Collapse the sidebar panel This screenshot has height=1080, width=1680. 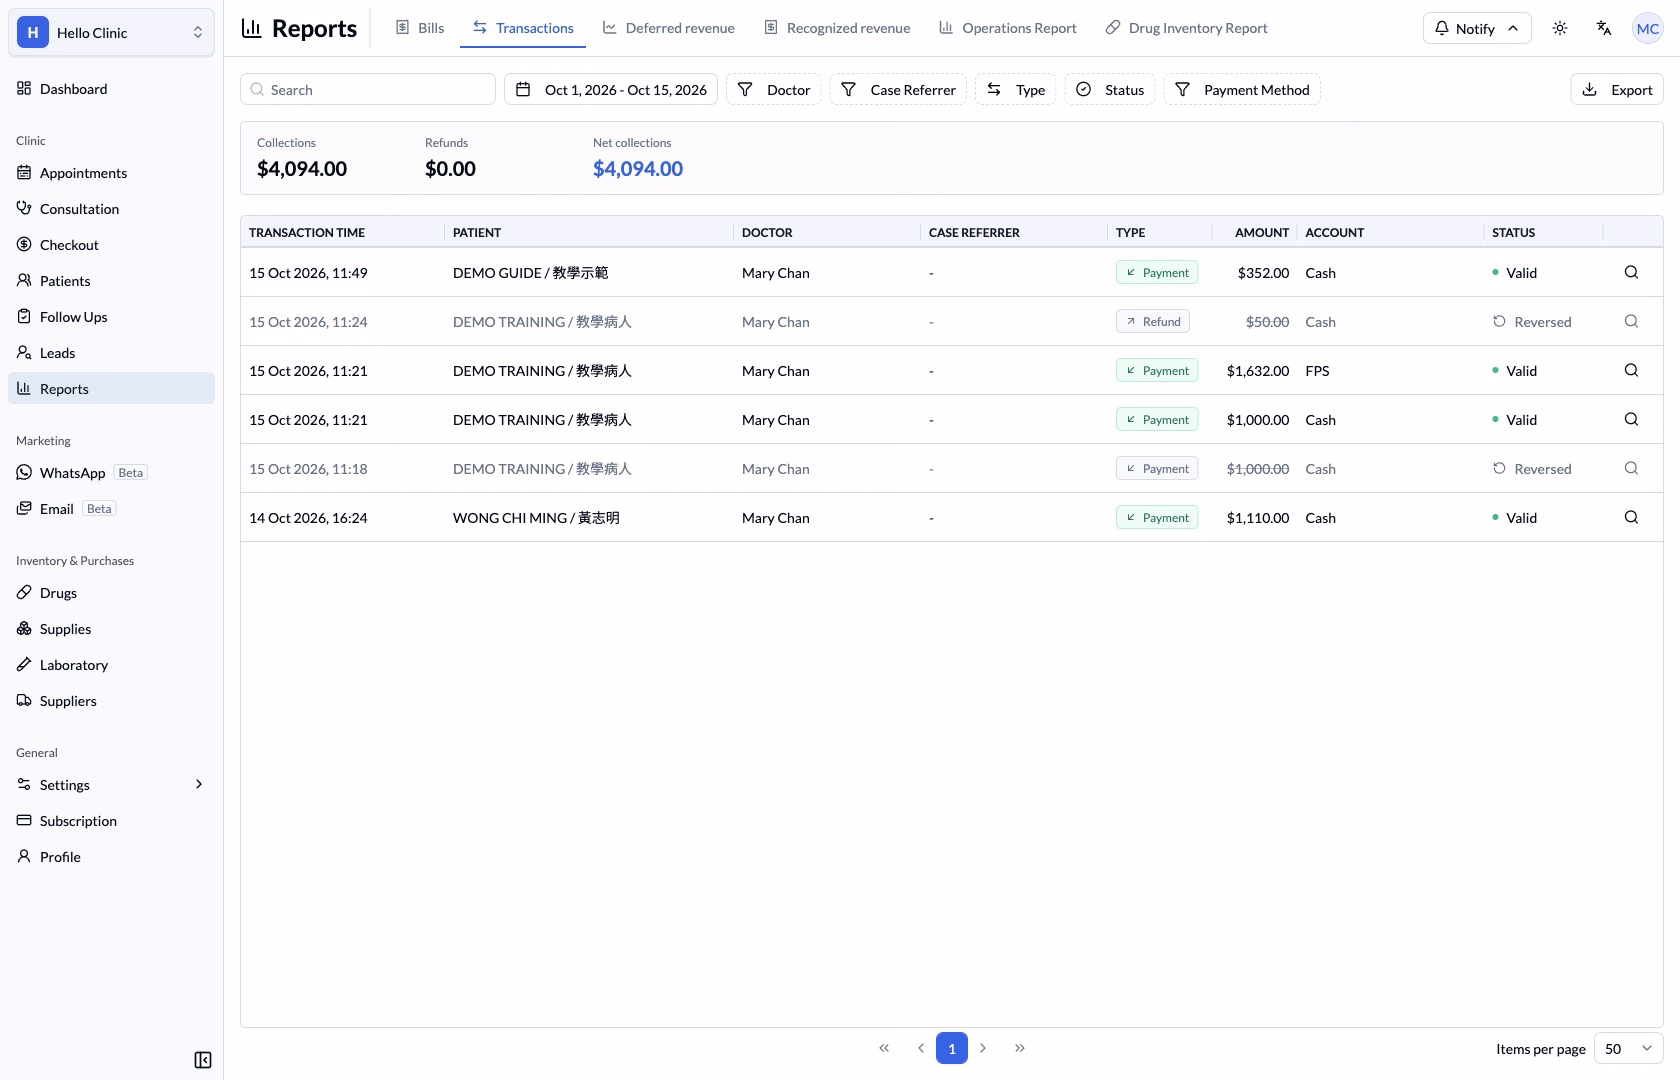[x=203, y=1060]
